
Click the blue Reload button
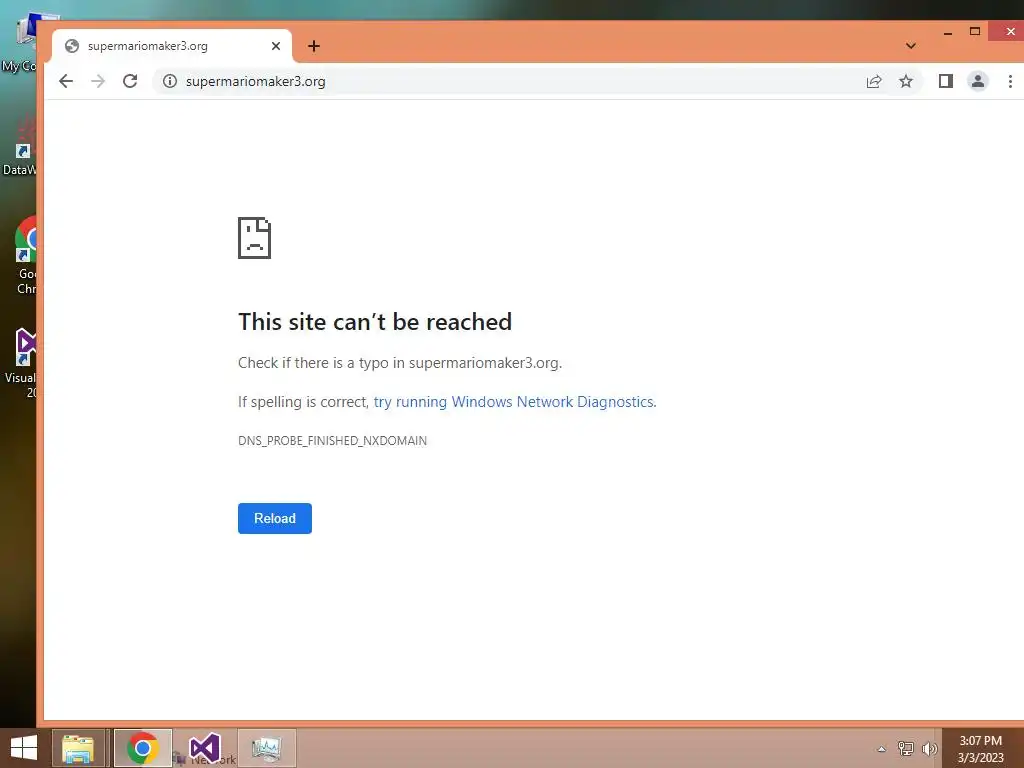(x=275, y=519)
